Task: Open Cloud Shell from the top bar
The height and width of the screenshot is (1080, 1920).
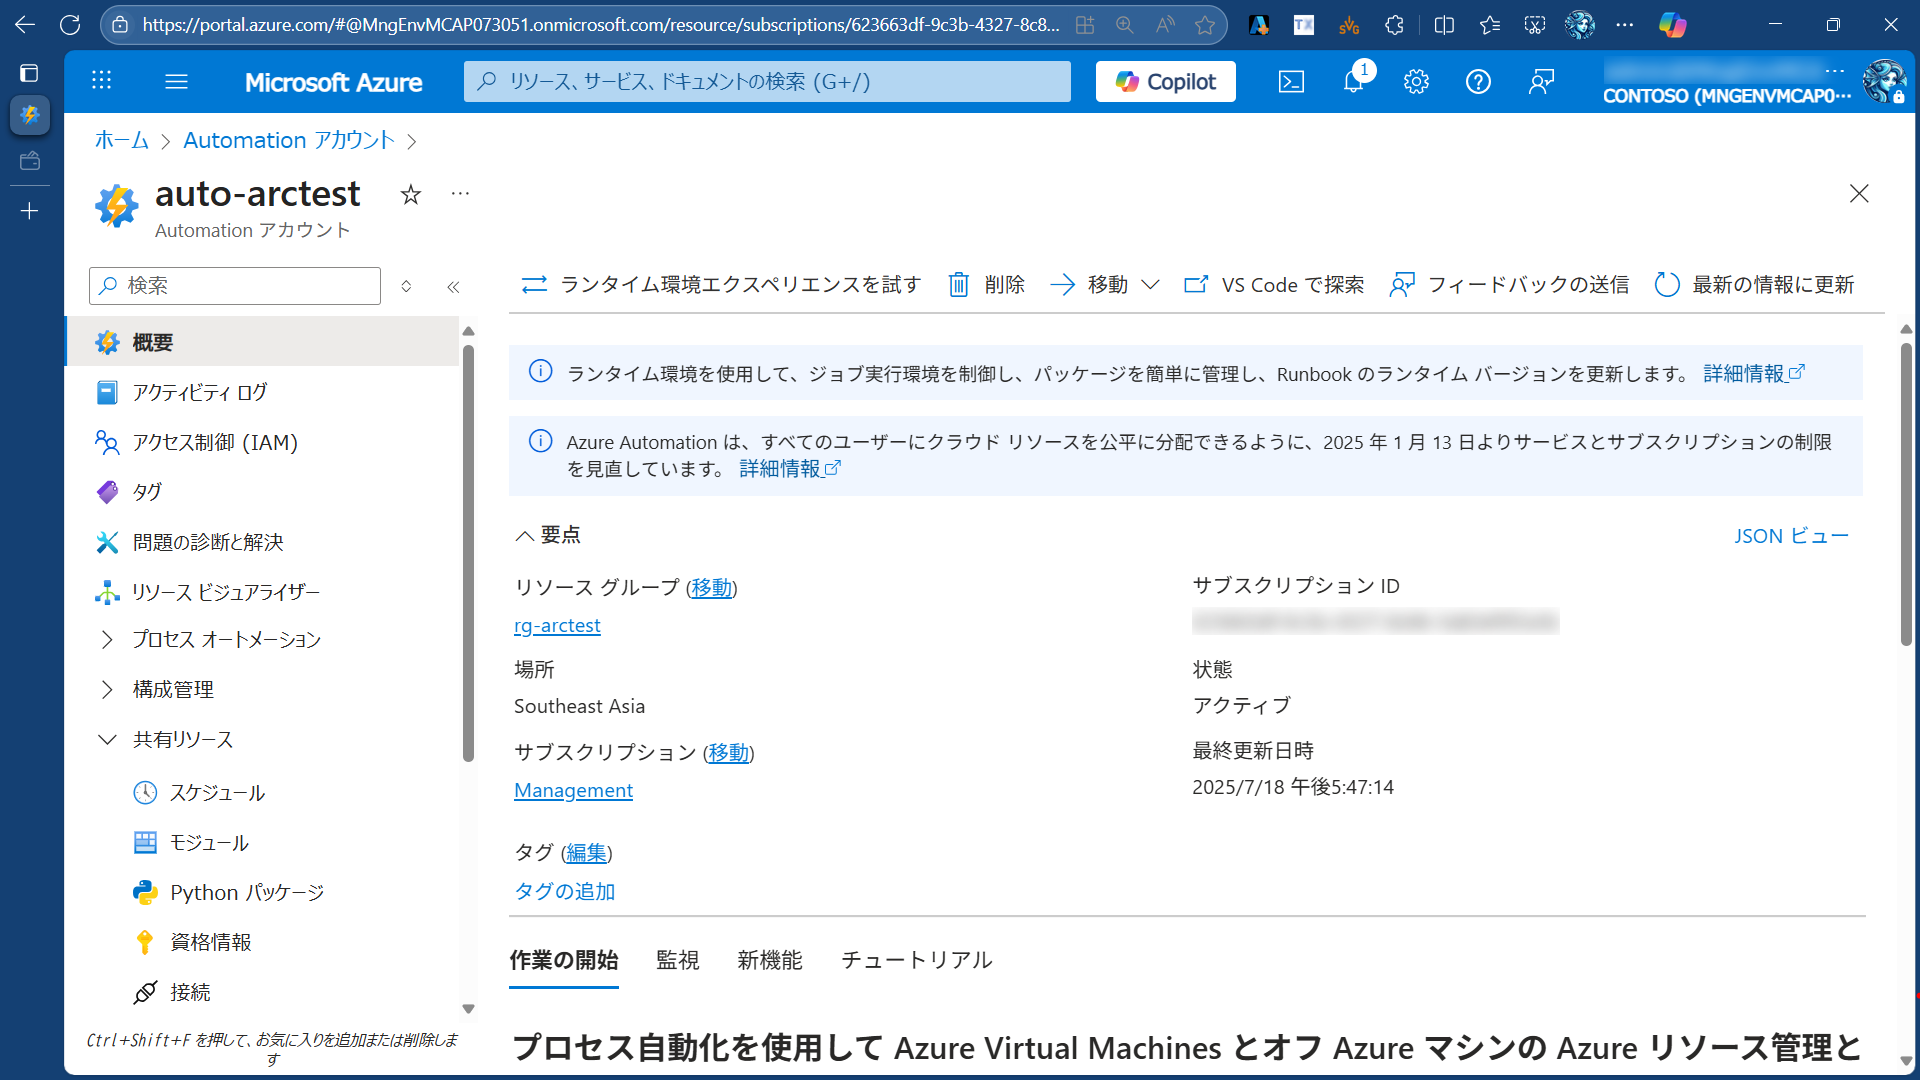Action: pyautogui.click(x=1291, y=81)
